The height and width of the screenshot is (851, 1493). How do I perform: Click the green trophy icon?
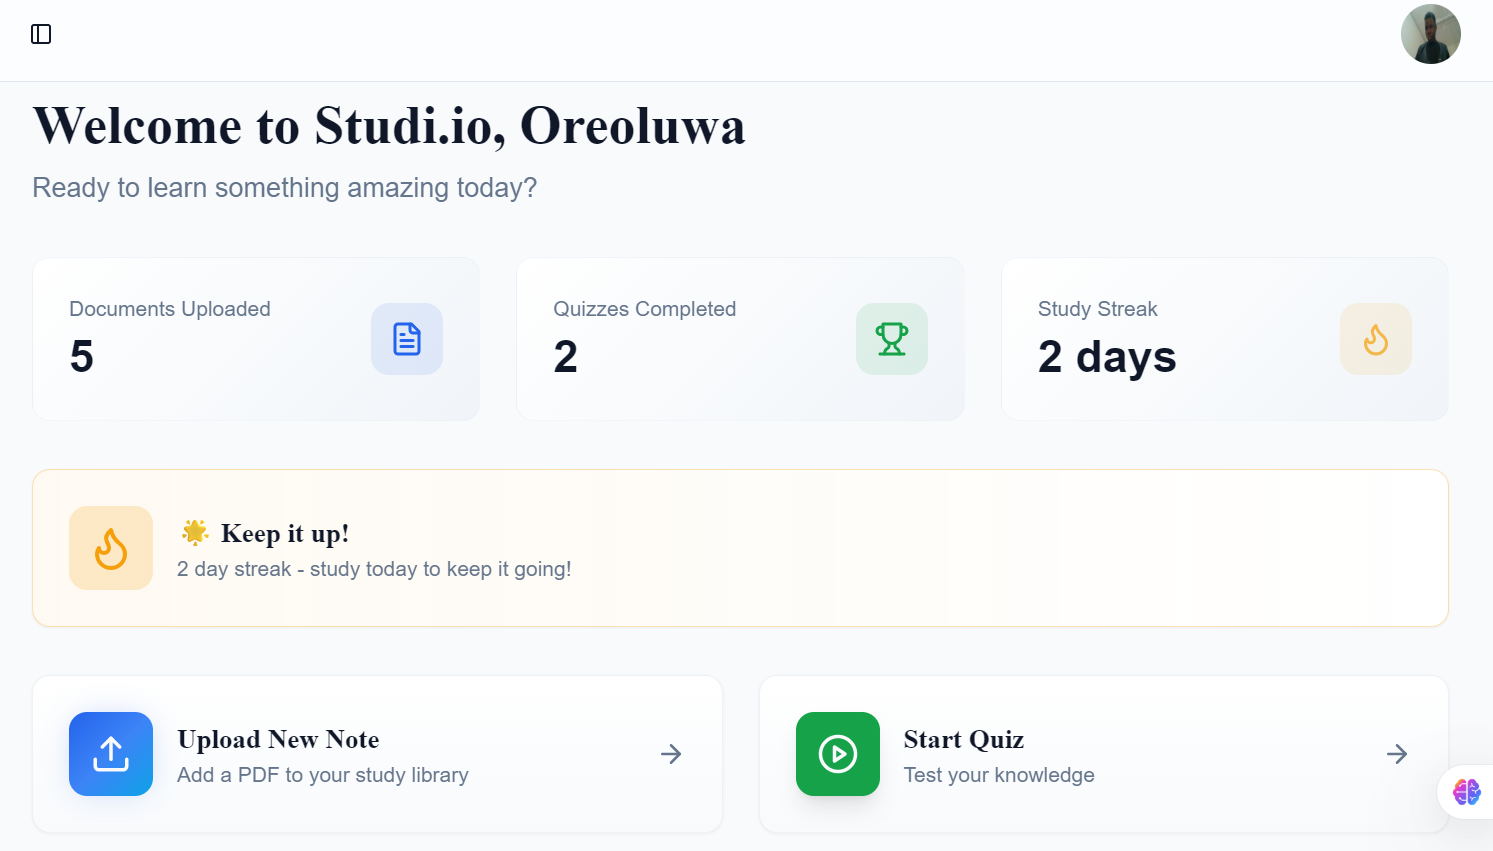click(x=892, y=339)
